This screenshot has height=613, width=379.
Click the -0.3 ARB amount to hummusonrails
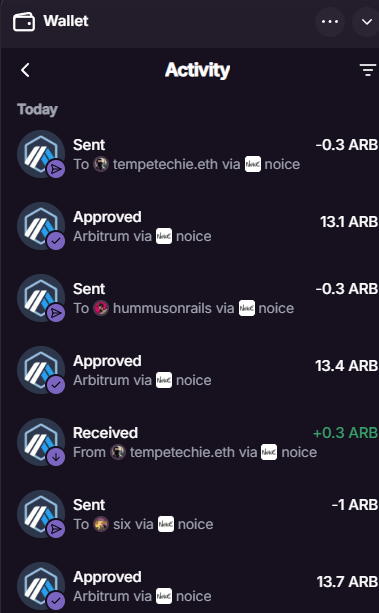click(x=347, y=289)
